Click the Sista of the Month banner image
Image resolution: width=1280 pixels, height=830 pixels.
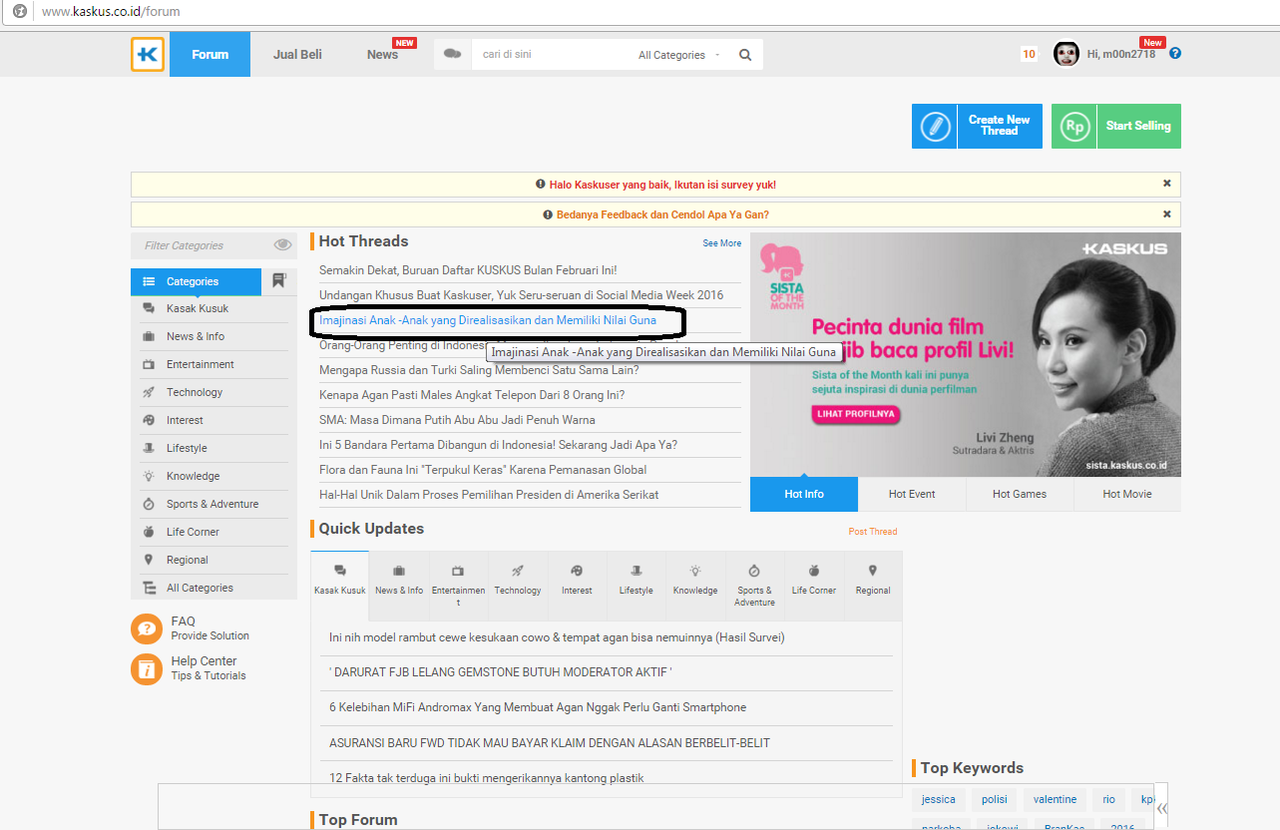click(x=965, y=355)
